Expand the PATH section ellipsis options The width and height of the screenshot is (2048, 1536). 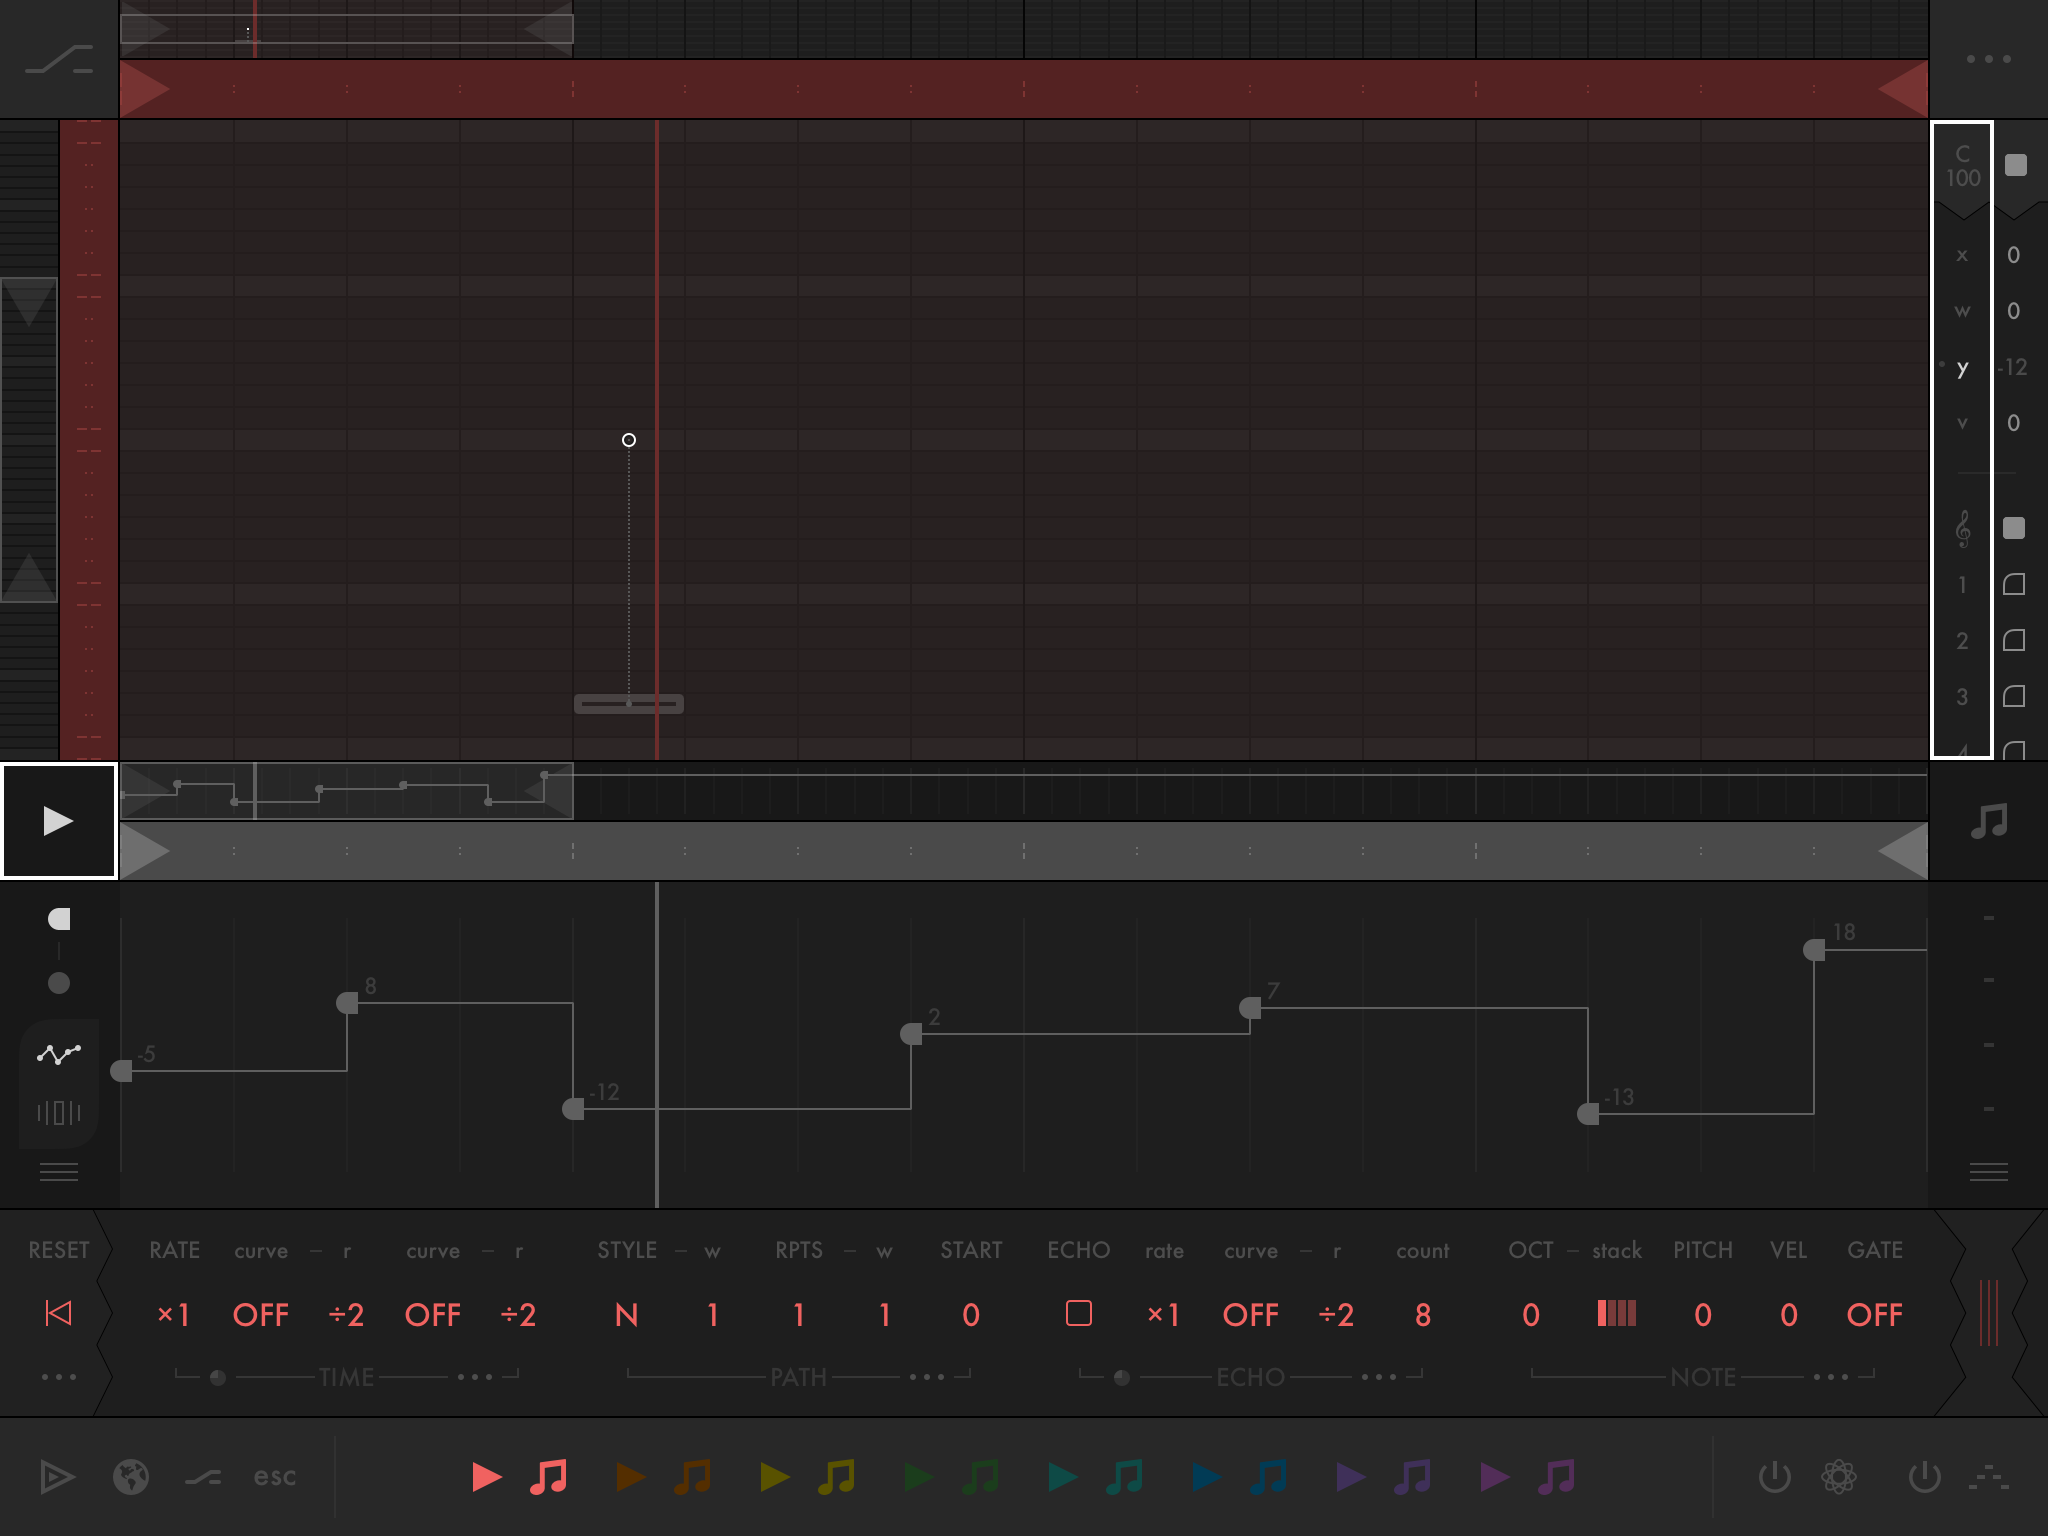tap(930, 1376)
